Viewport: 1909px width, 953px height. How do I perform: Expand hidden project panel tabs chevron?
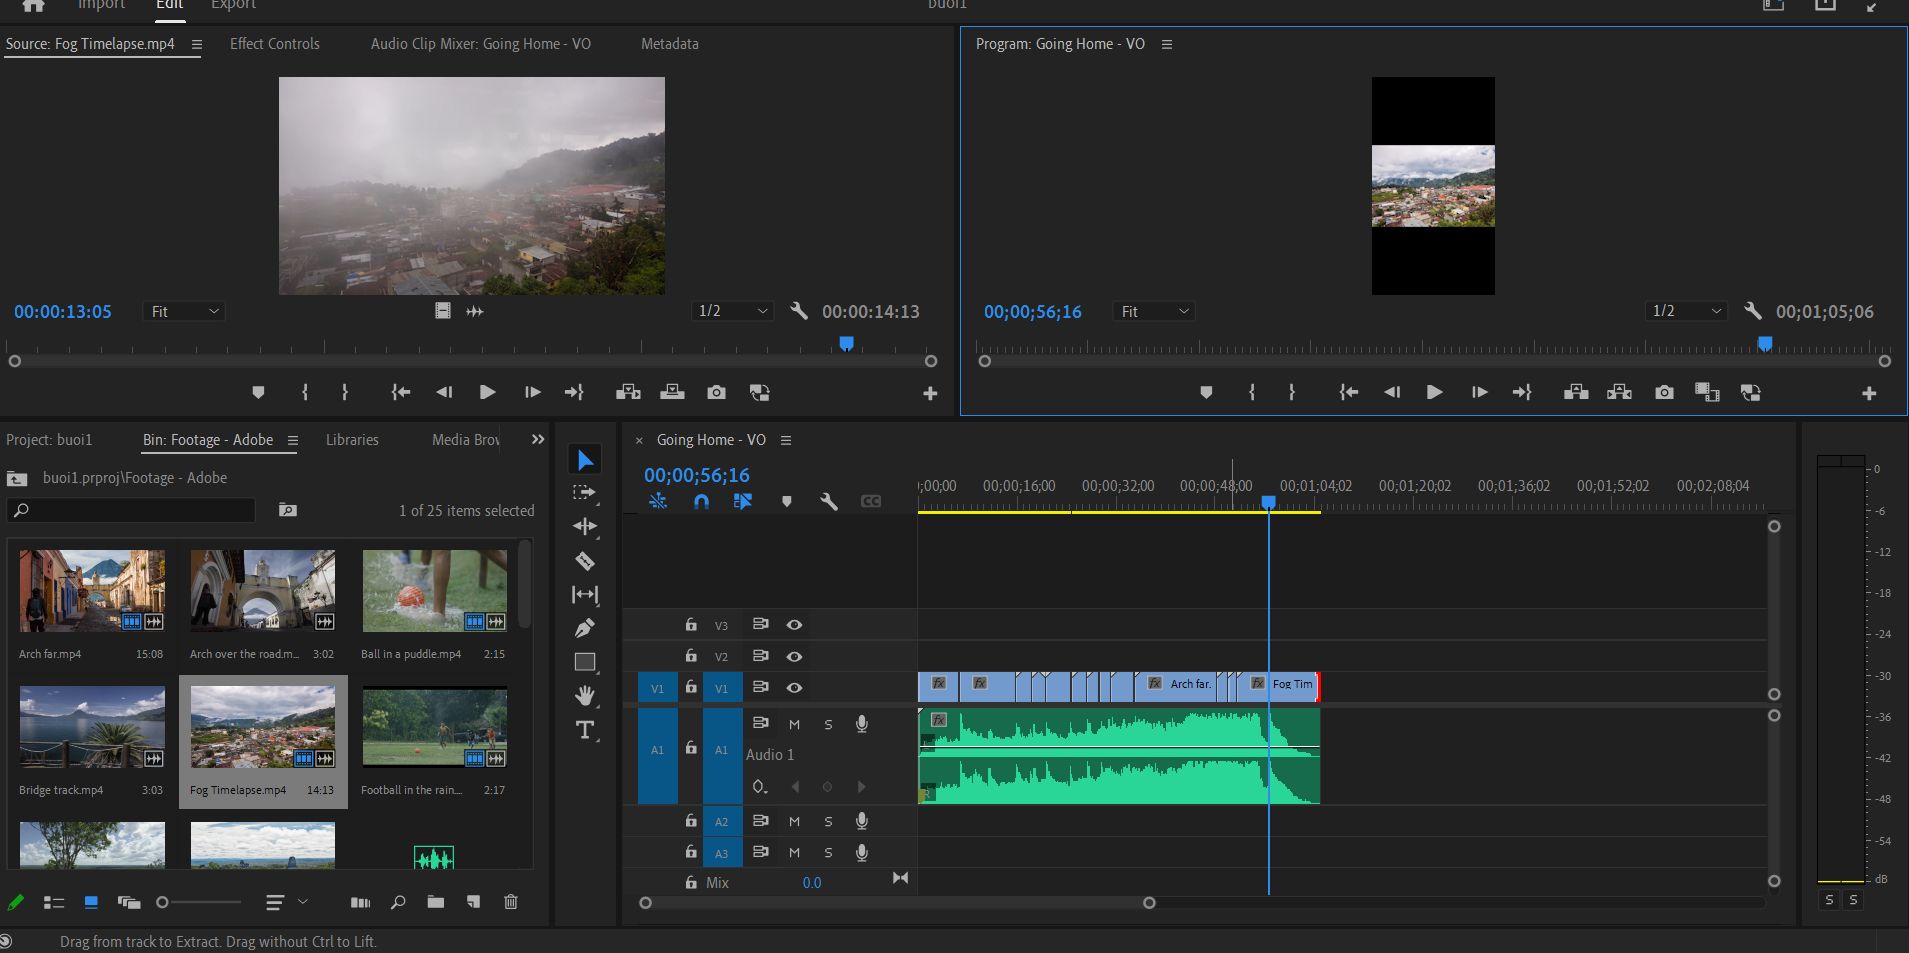[x=538, y=440]
